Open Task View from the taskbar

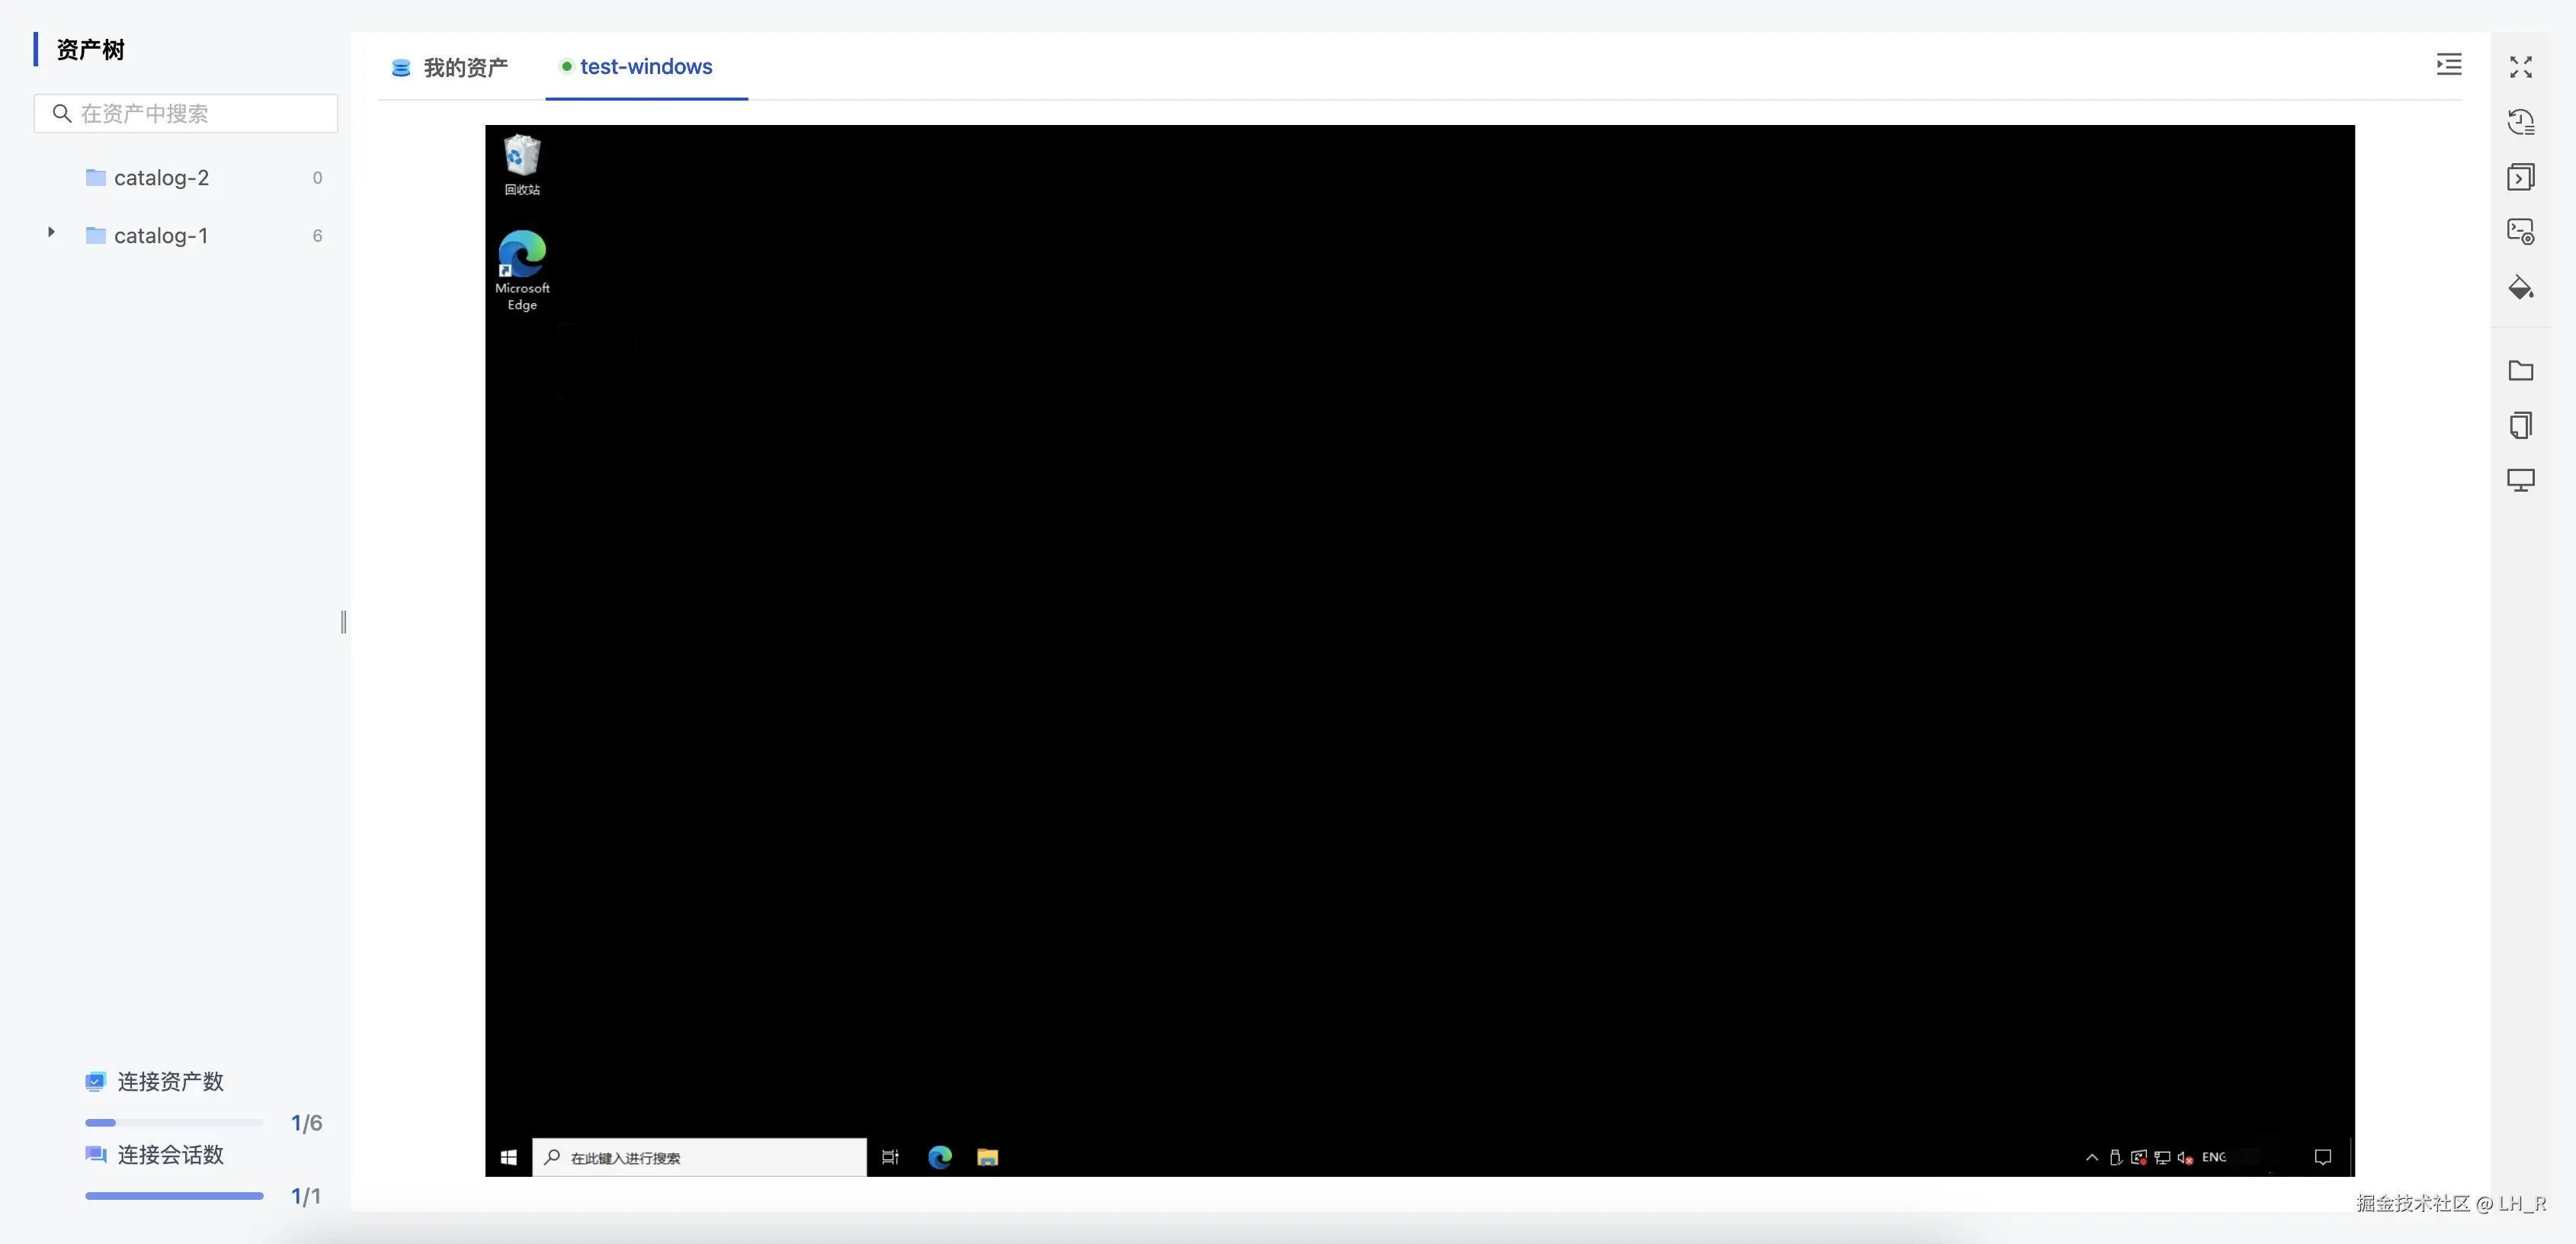tap(889, 1157)
